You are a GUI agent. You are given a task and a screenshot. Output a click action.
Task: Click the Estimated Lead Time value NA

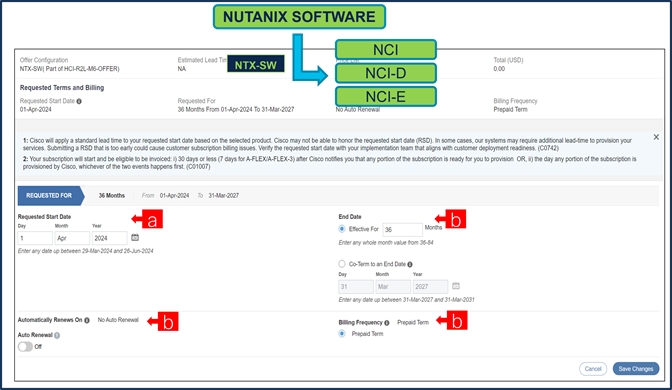182,69
